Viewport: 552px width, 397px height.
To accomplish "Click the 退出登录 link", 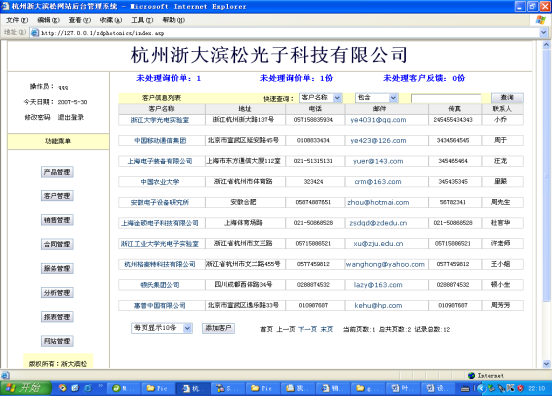I will click(71, 117).
